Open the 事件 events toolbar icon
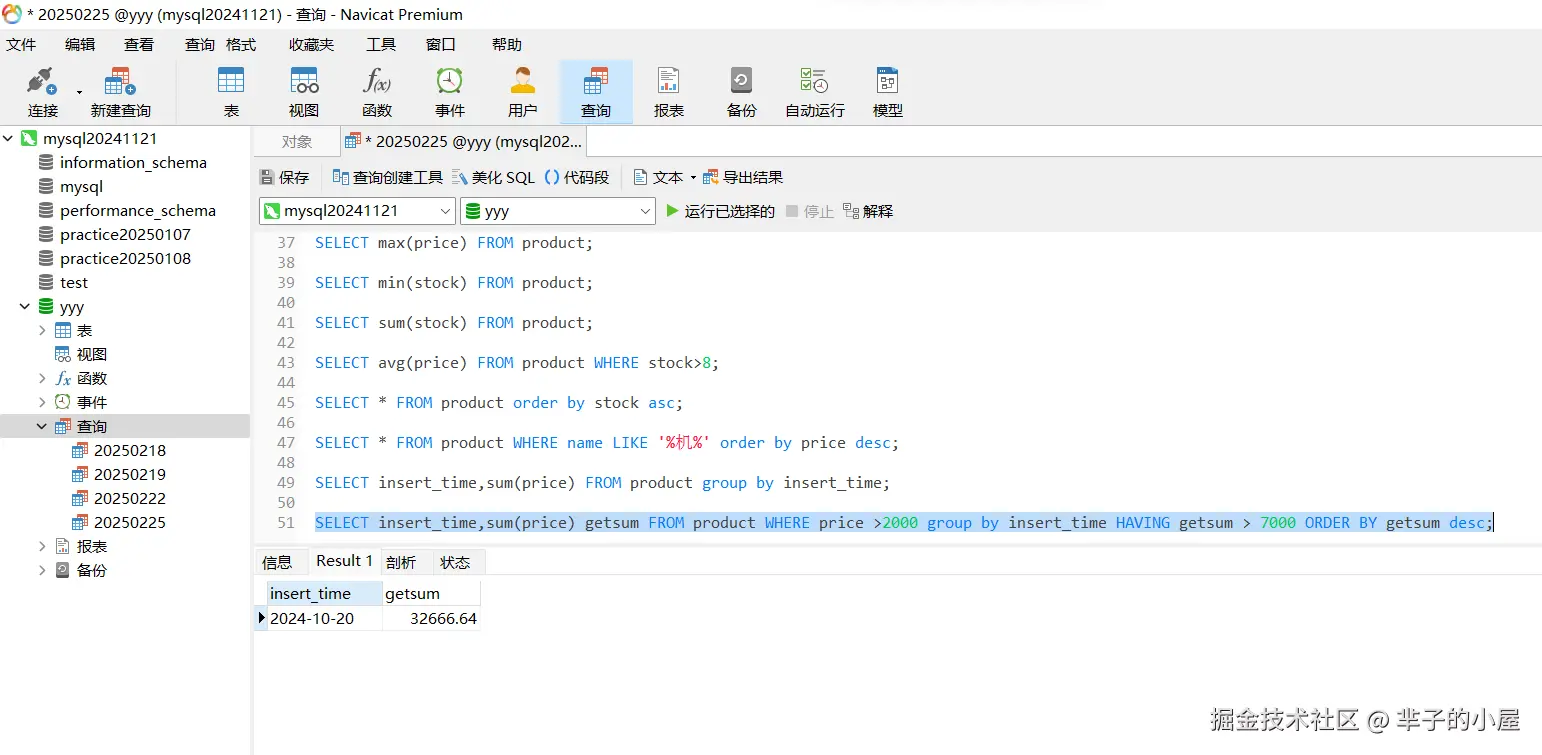The height and width of the screenshot is (755, 1542). pyautogui.click(x=450, y=92)
